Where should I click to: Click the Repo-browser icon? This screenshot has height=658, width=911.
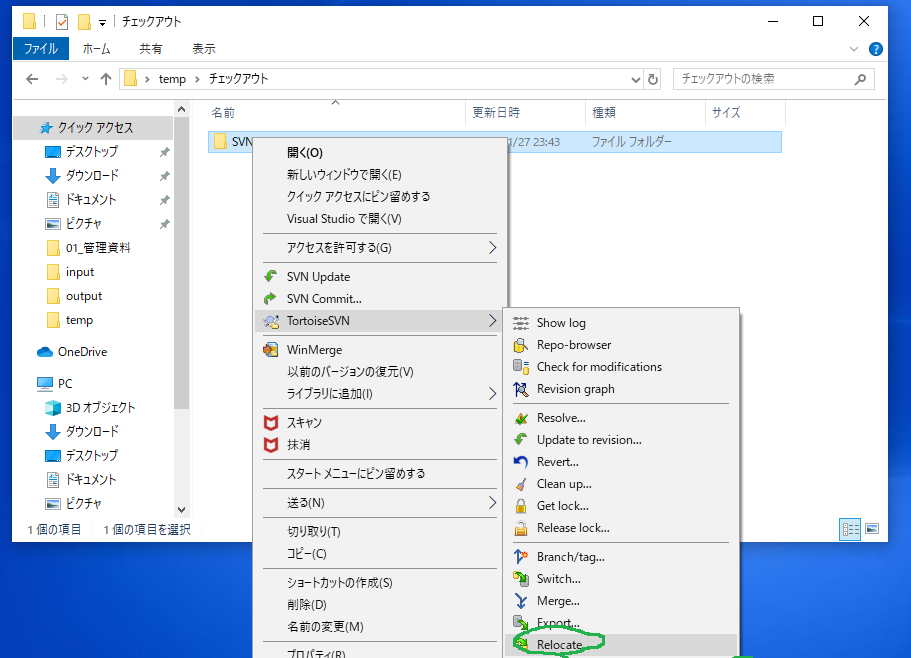point(521,345)
